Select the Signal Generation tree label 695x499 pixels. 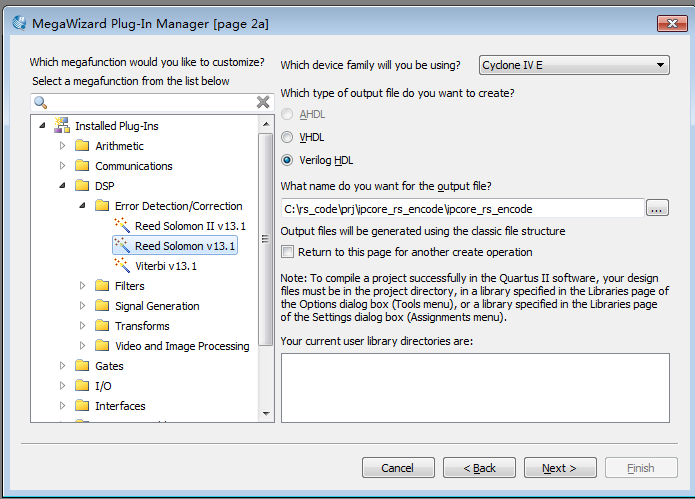157,306
